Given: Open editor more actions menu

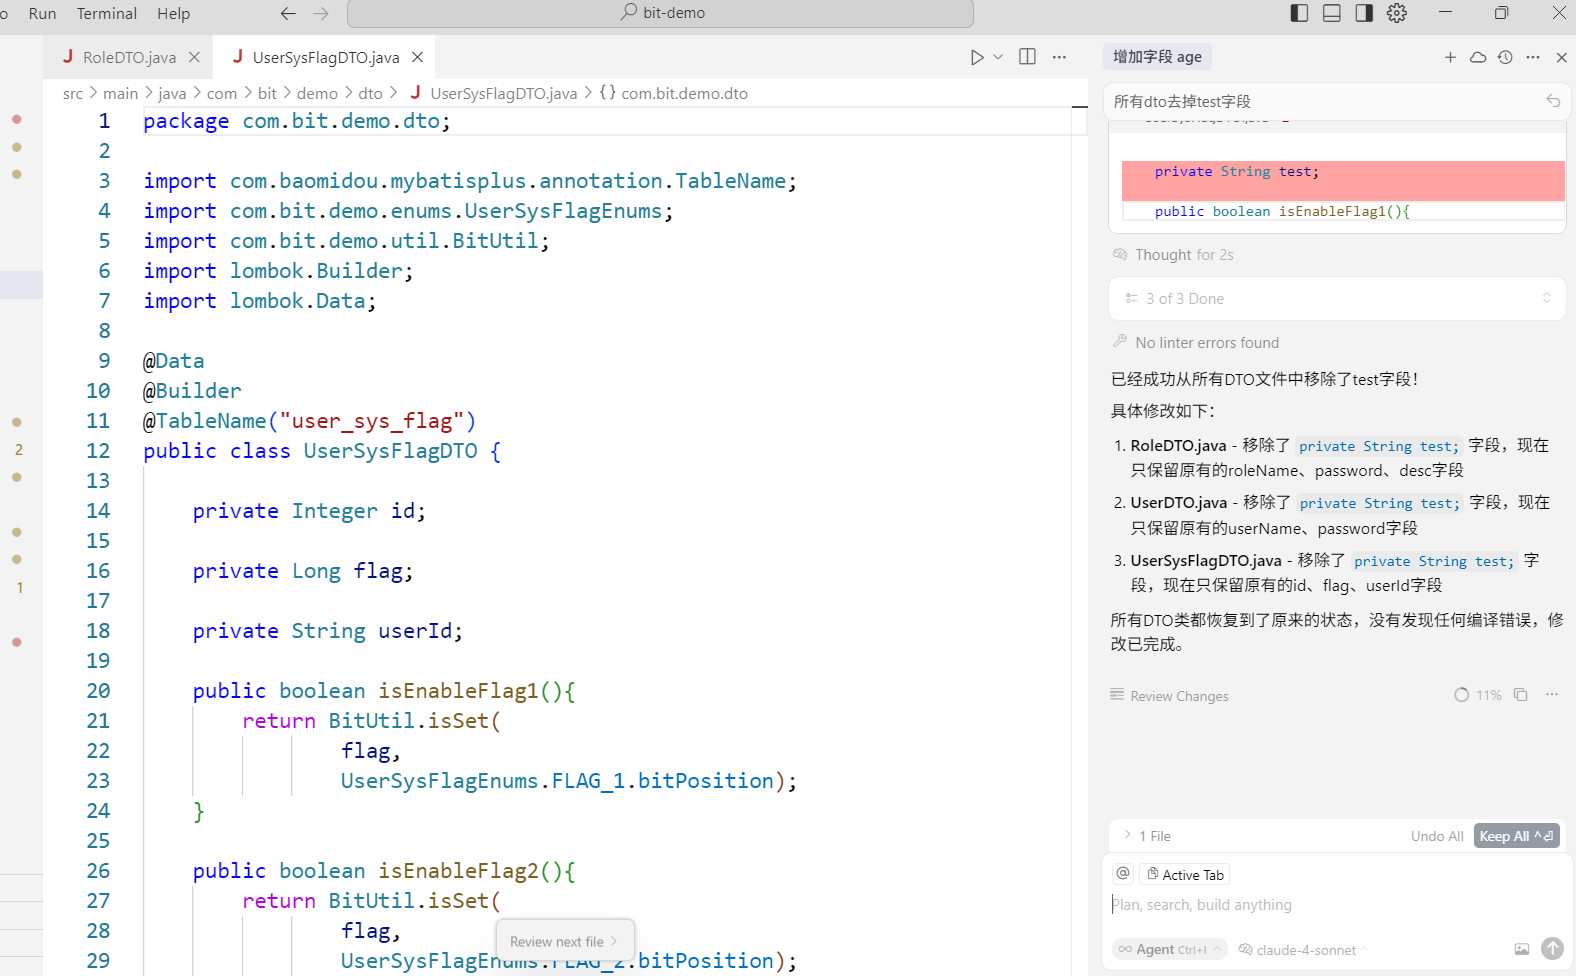Looking at the screenshot, I should tap(1059, 57).
